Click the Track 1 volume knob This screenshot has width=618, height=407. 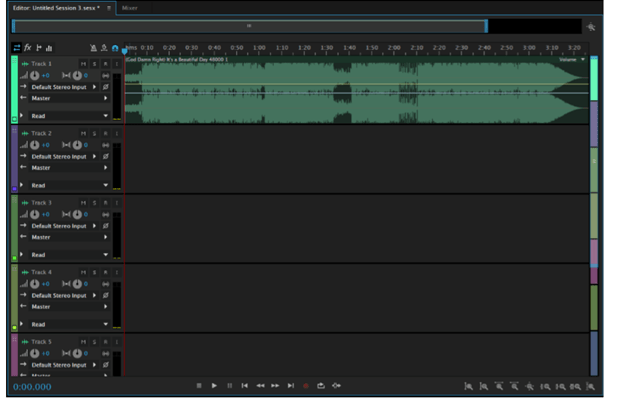35,75
